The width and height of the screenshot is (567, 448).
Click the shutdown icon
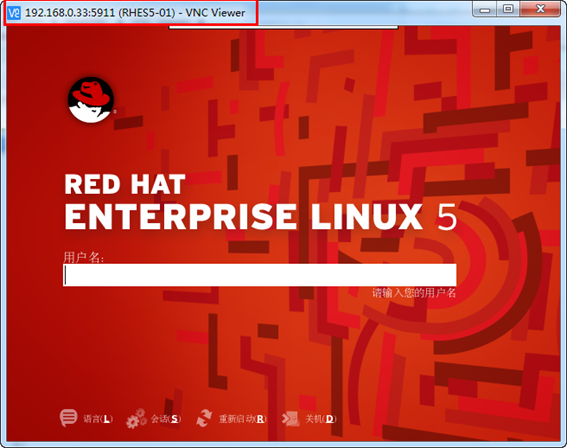[290, 418]
